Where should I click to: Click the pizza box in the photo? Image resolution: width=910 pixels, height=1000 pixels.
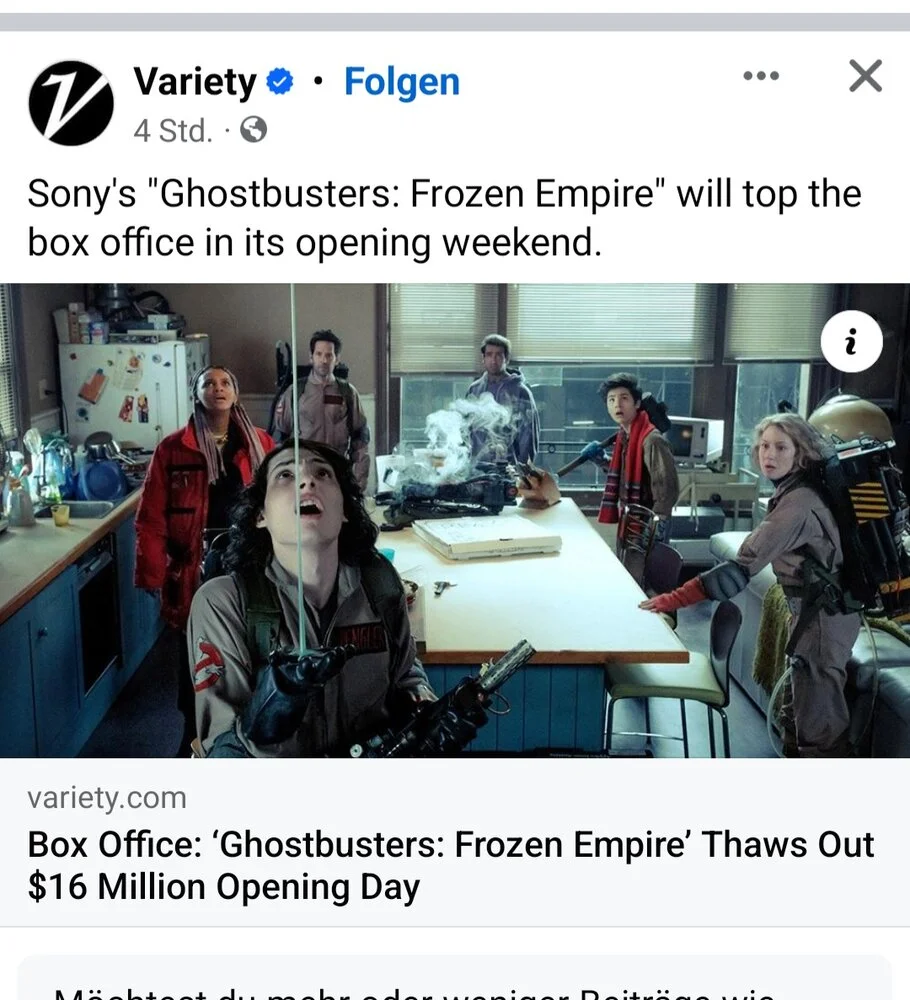point(487,537)
